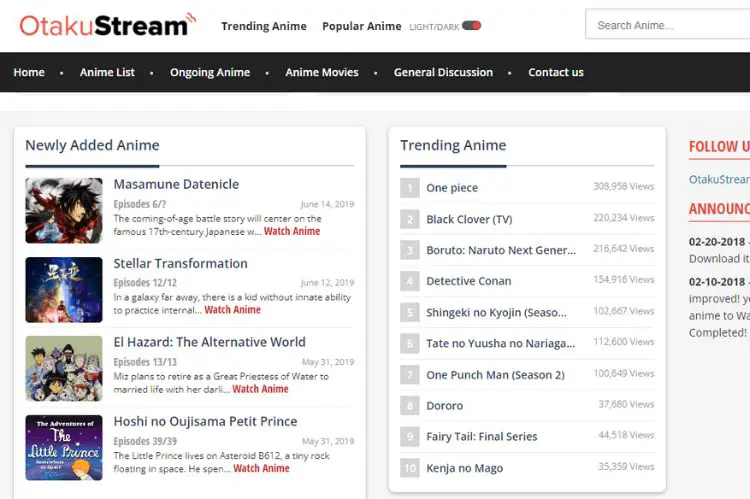Open the Contact us menu item
Screen dimensions: 750x499
[x=556, y=72]
